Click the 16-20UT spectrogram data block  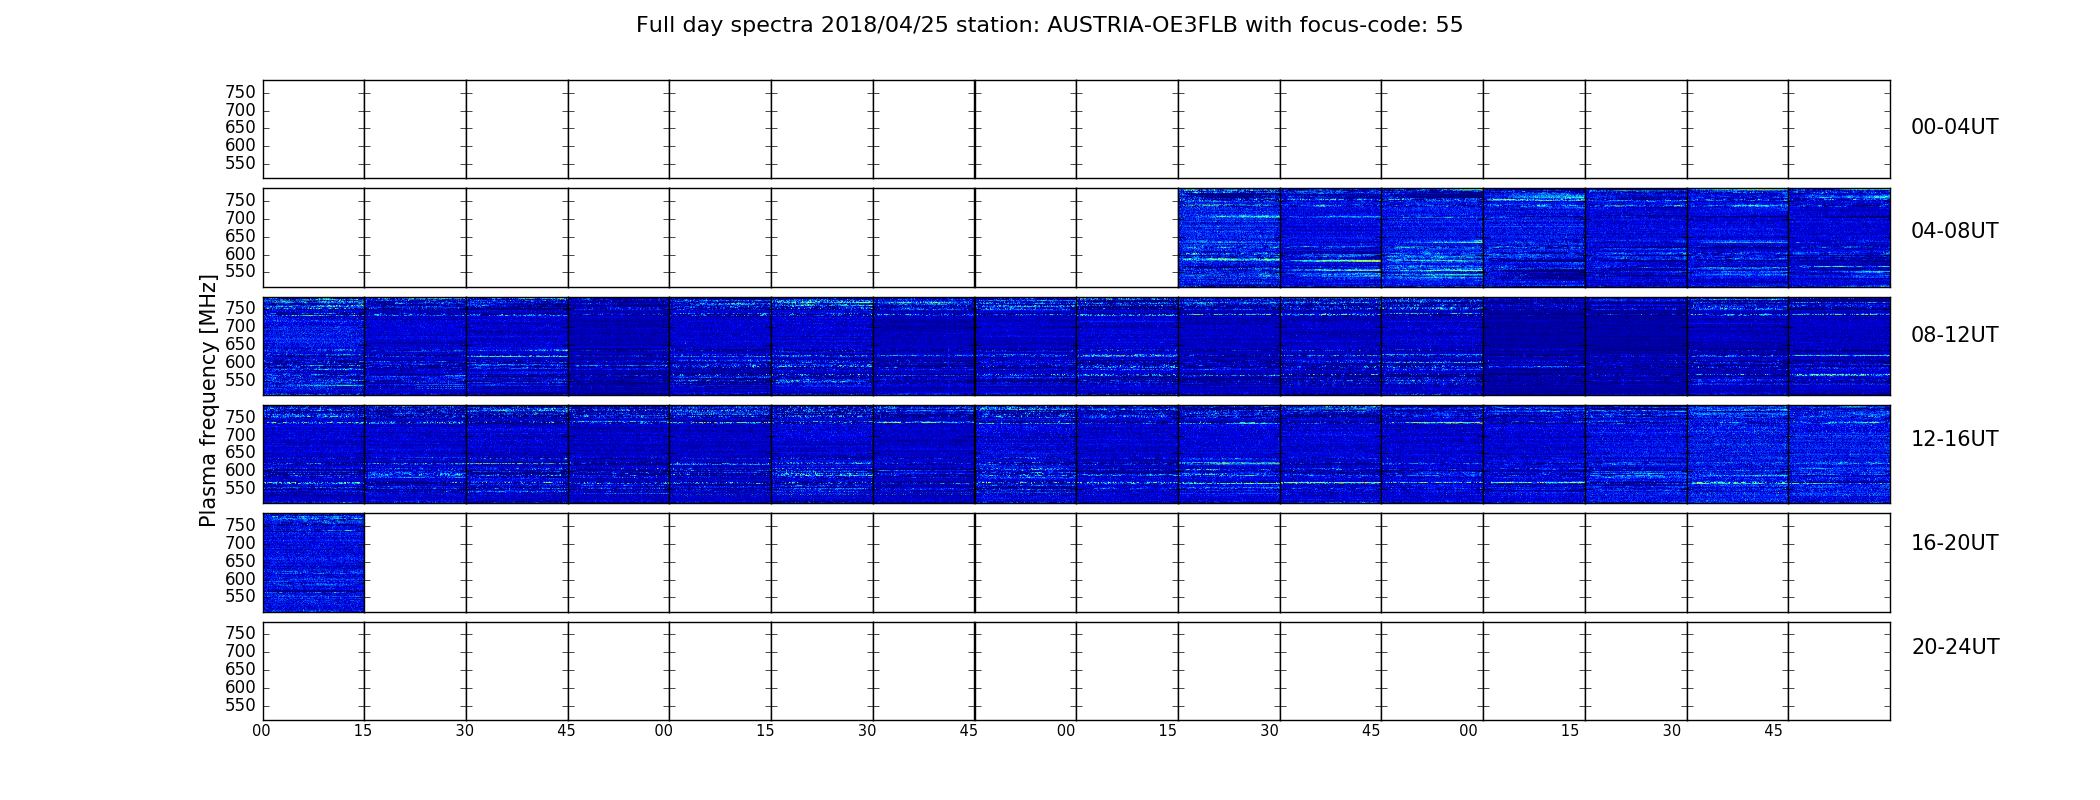click(x=314, y=563)
